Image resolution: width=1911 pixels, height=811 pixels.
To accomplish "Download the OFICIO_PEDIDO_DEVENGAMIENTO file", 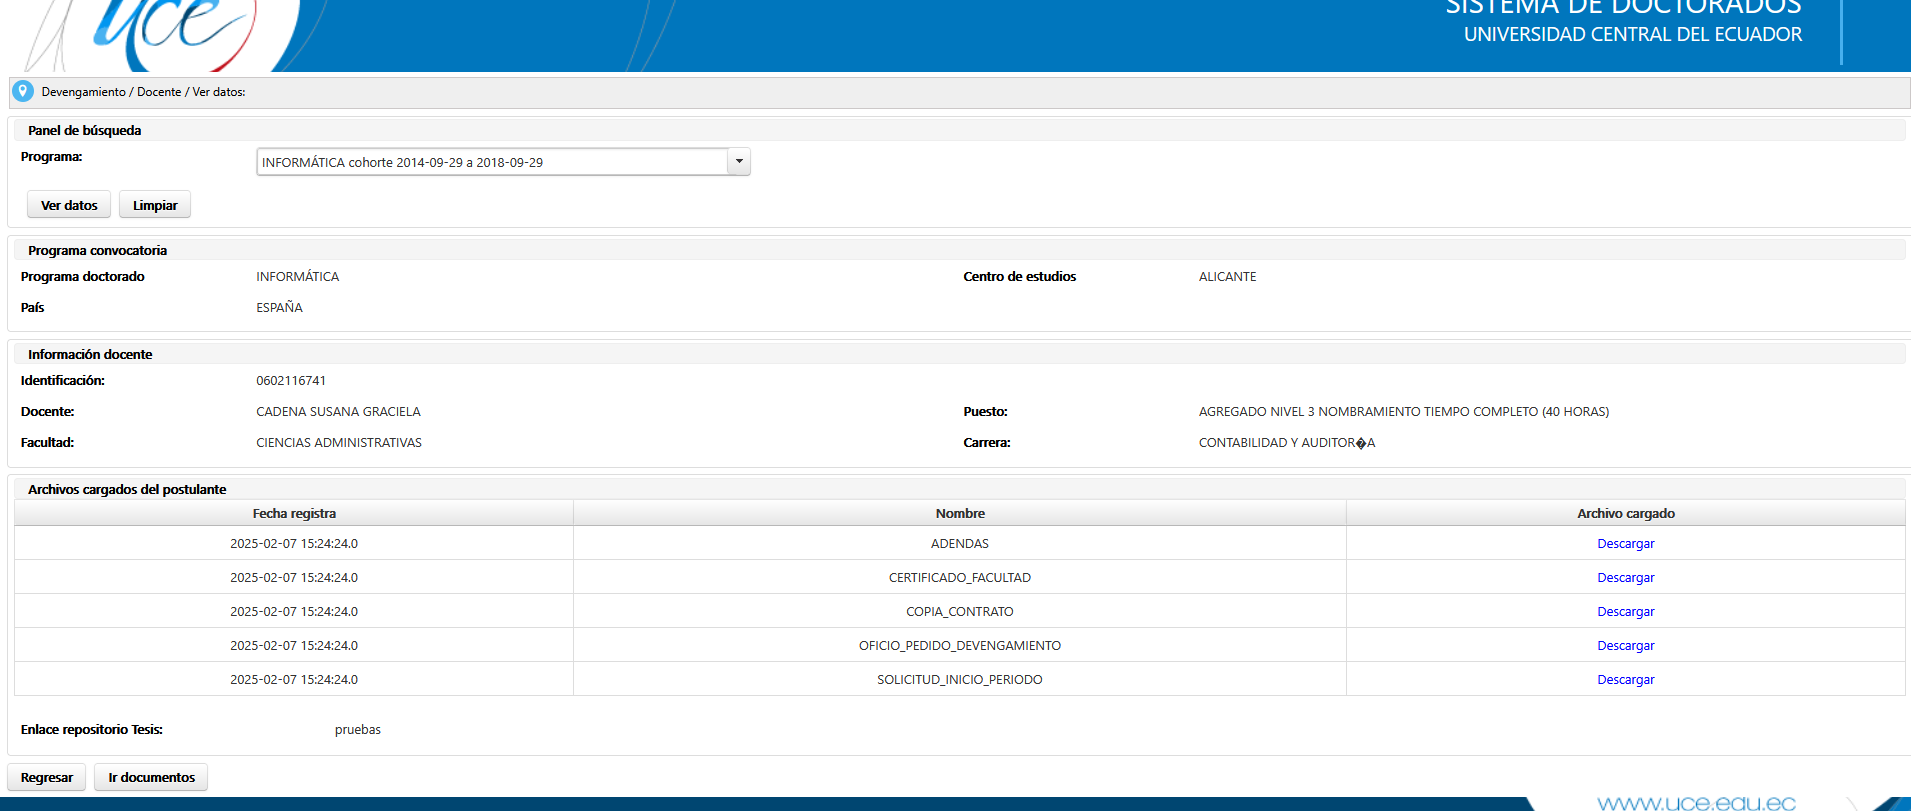I will tap(1625, 646).
